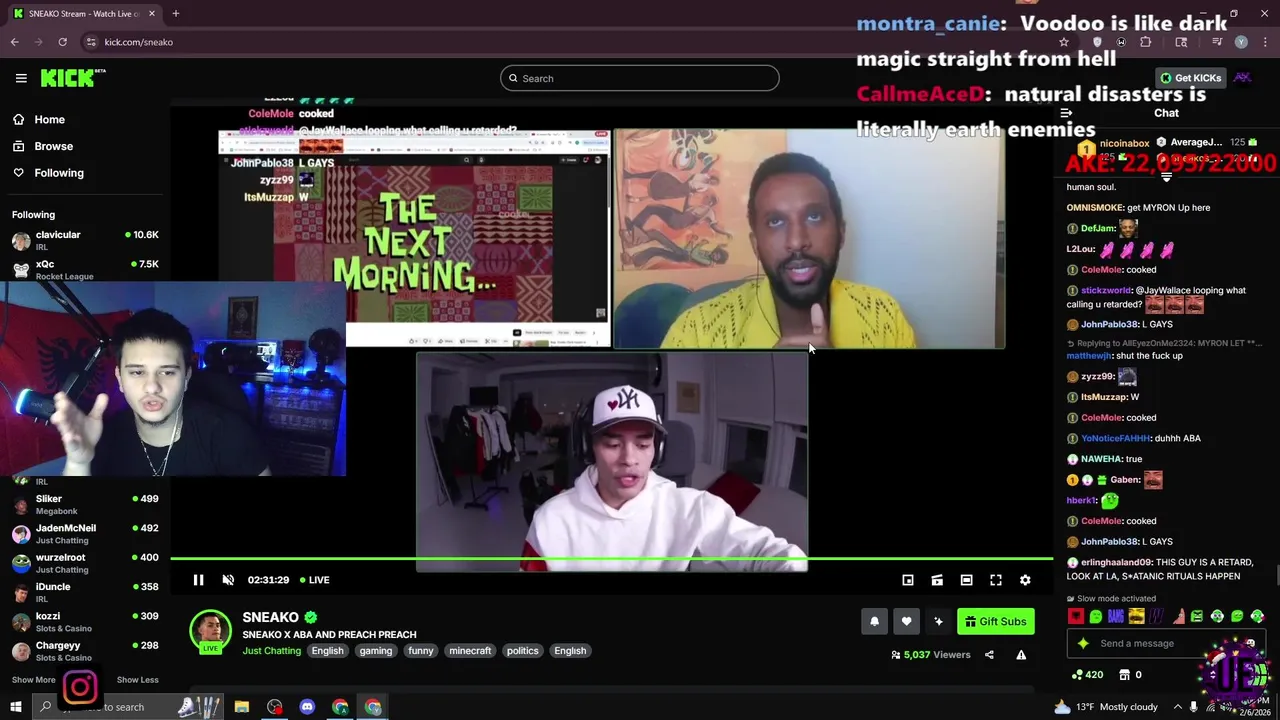Report stream with warning icon
This screenshot has width=1280, height=720.
pos(1021,655)
